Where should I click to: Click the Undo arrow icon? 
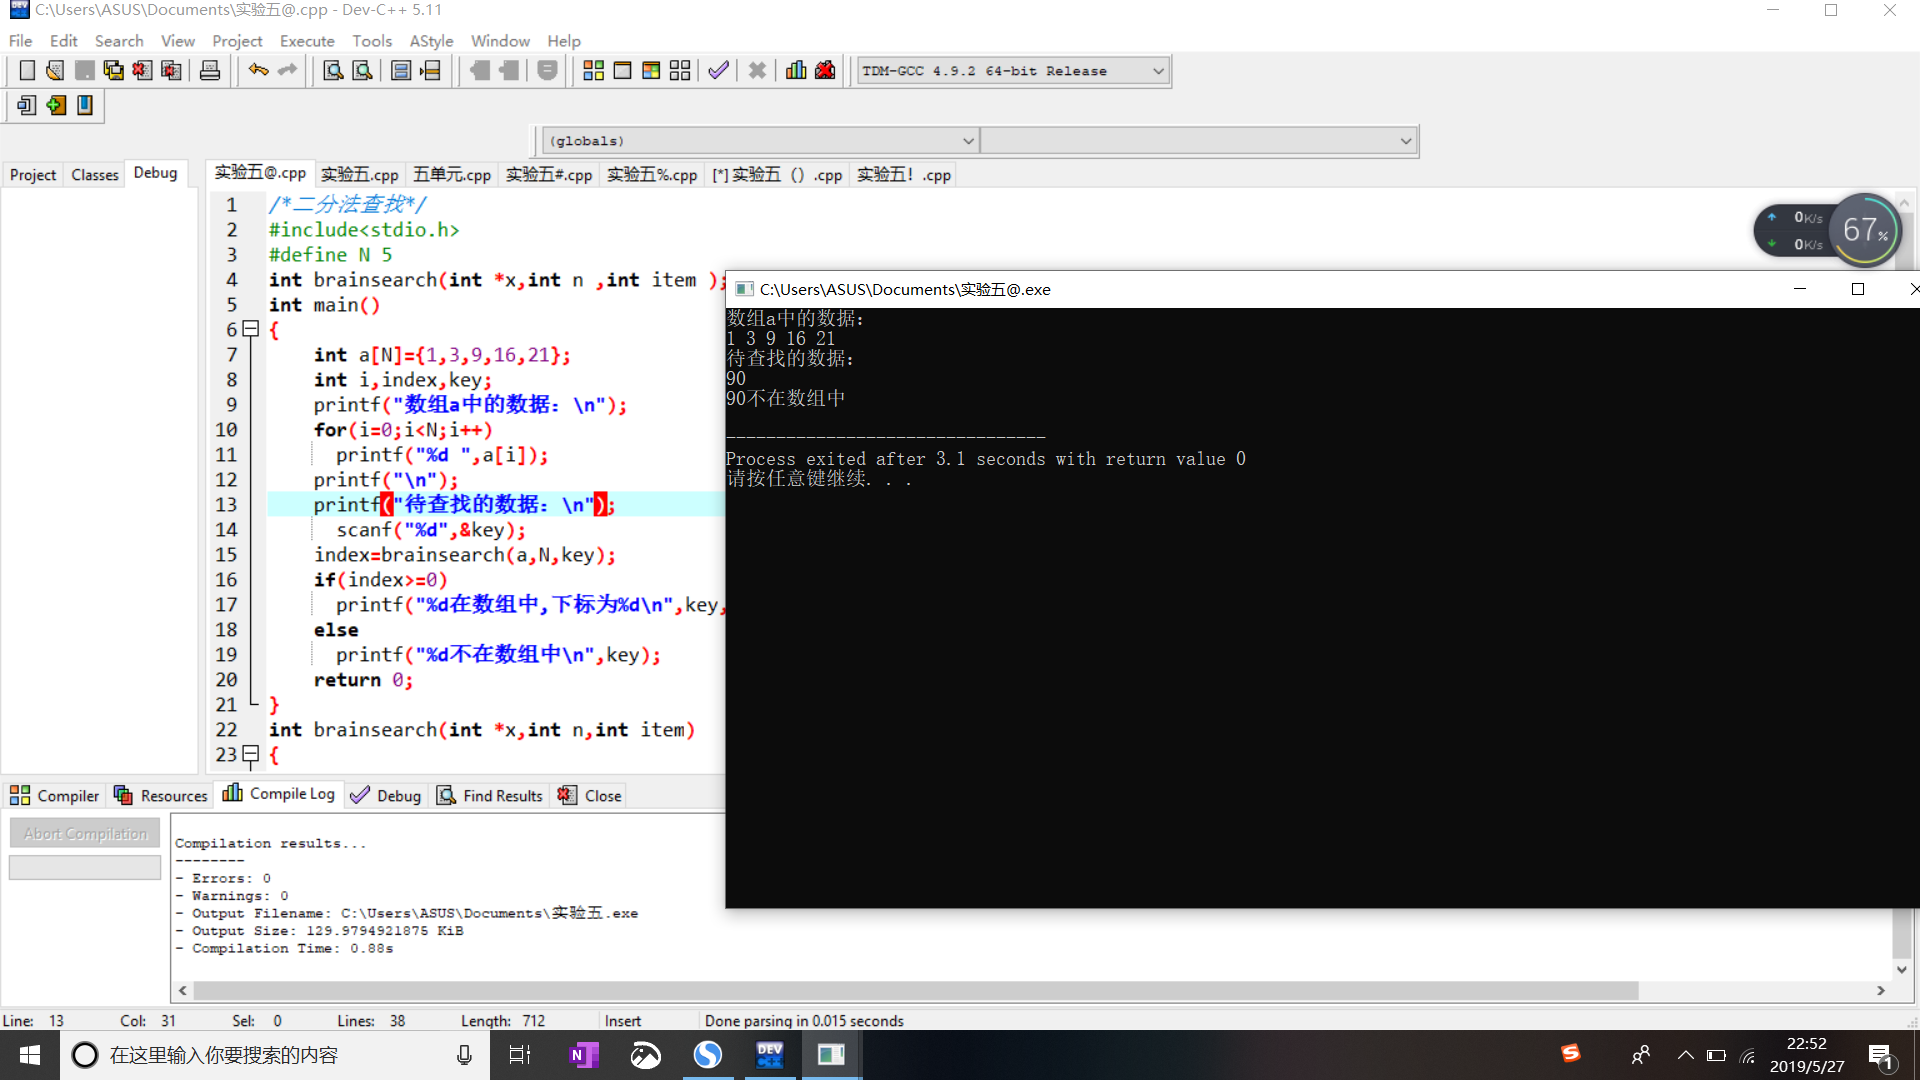tap(258, 71)
